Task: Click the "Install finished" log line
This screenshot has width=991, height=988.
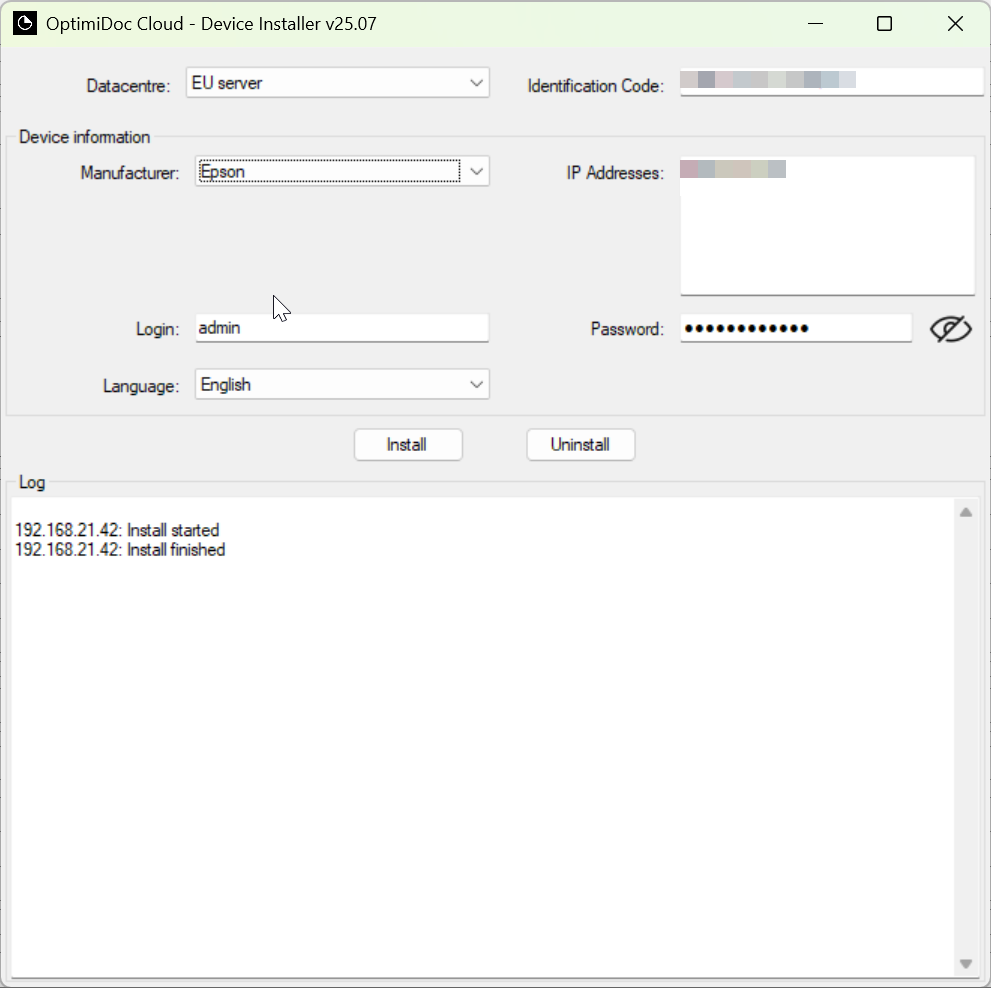Action: 120,550
